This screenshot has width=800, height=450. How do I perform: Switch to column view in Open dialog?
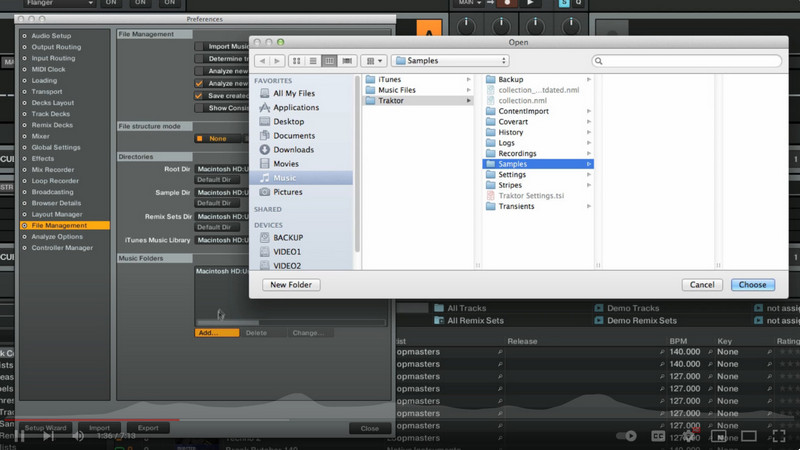pyautogui.click(x=330, y=61)
